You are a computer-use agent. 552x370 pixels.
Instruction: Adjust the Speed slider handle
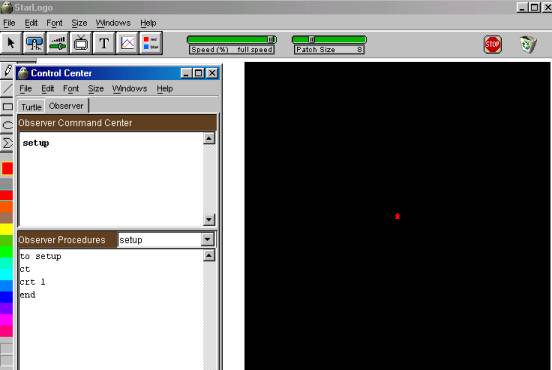point(271,39)
